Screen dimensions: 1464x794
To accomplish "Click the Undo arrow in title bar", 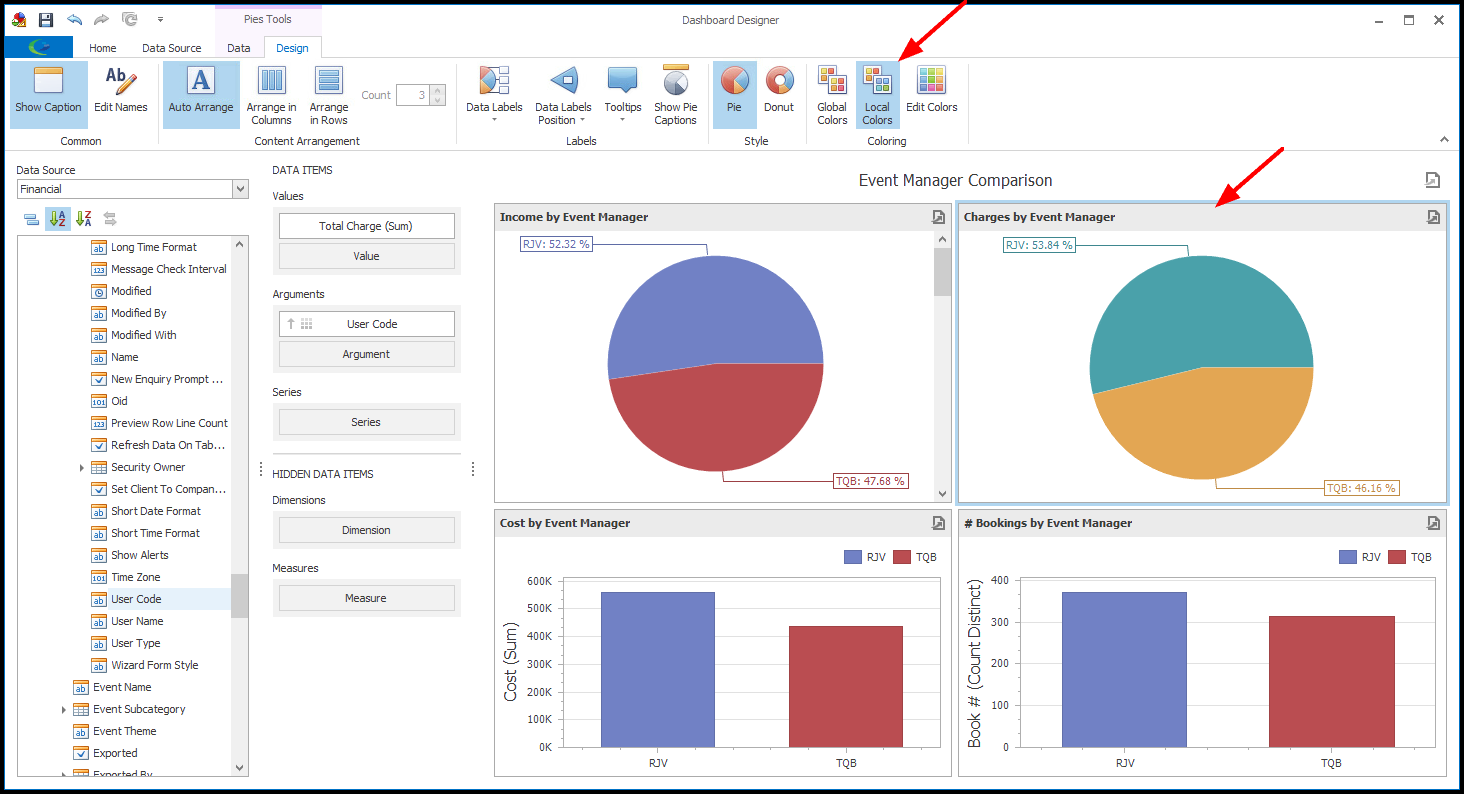I will point(74,20).
